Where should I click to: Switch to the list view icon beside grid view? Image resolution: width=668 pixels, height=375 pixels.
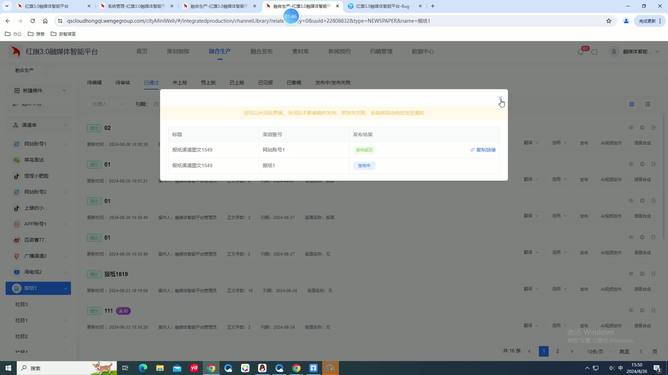(648, 104)
